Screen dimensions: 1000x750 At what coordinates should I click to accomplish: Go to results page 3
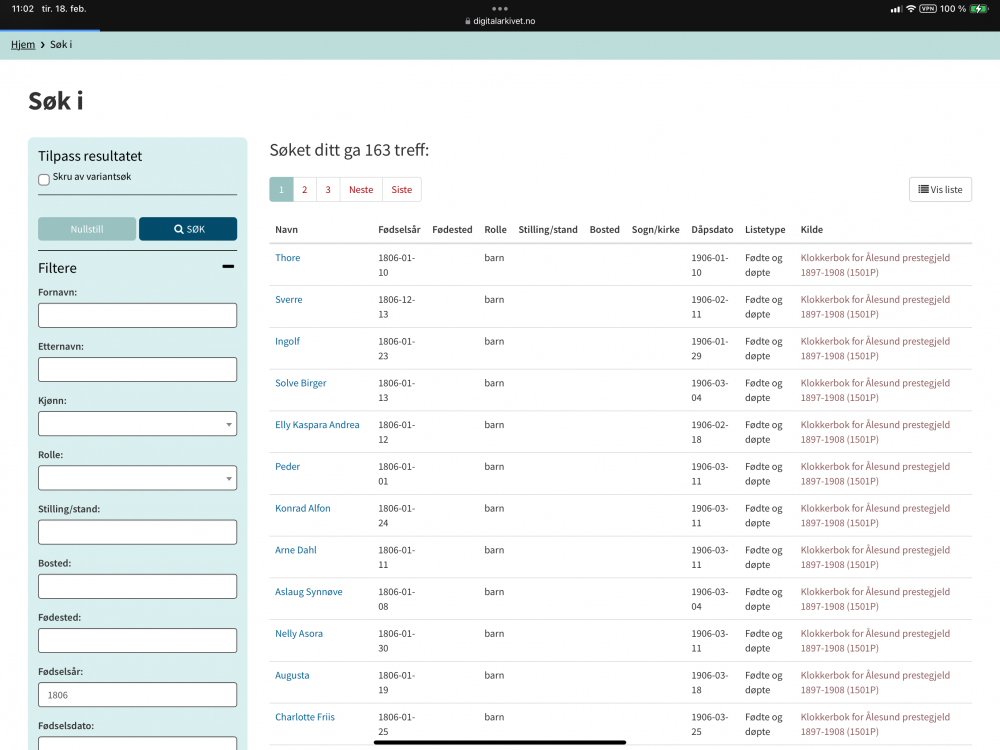328,190
